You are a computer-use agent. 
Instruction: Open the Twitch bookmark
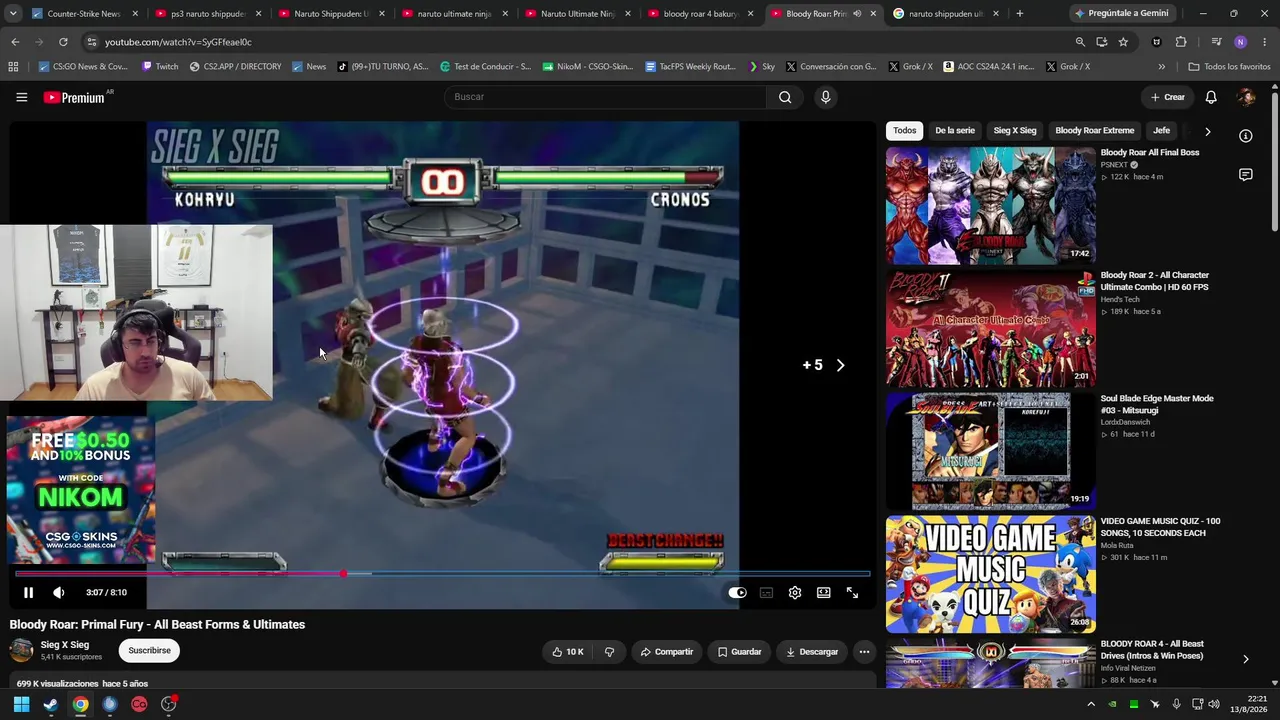160,67
